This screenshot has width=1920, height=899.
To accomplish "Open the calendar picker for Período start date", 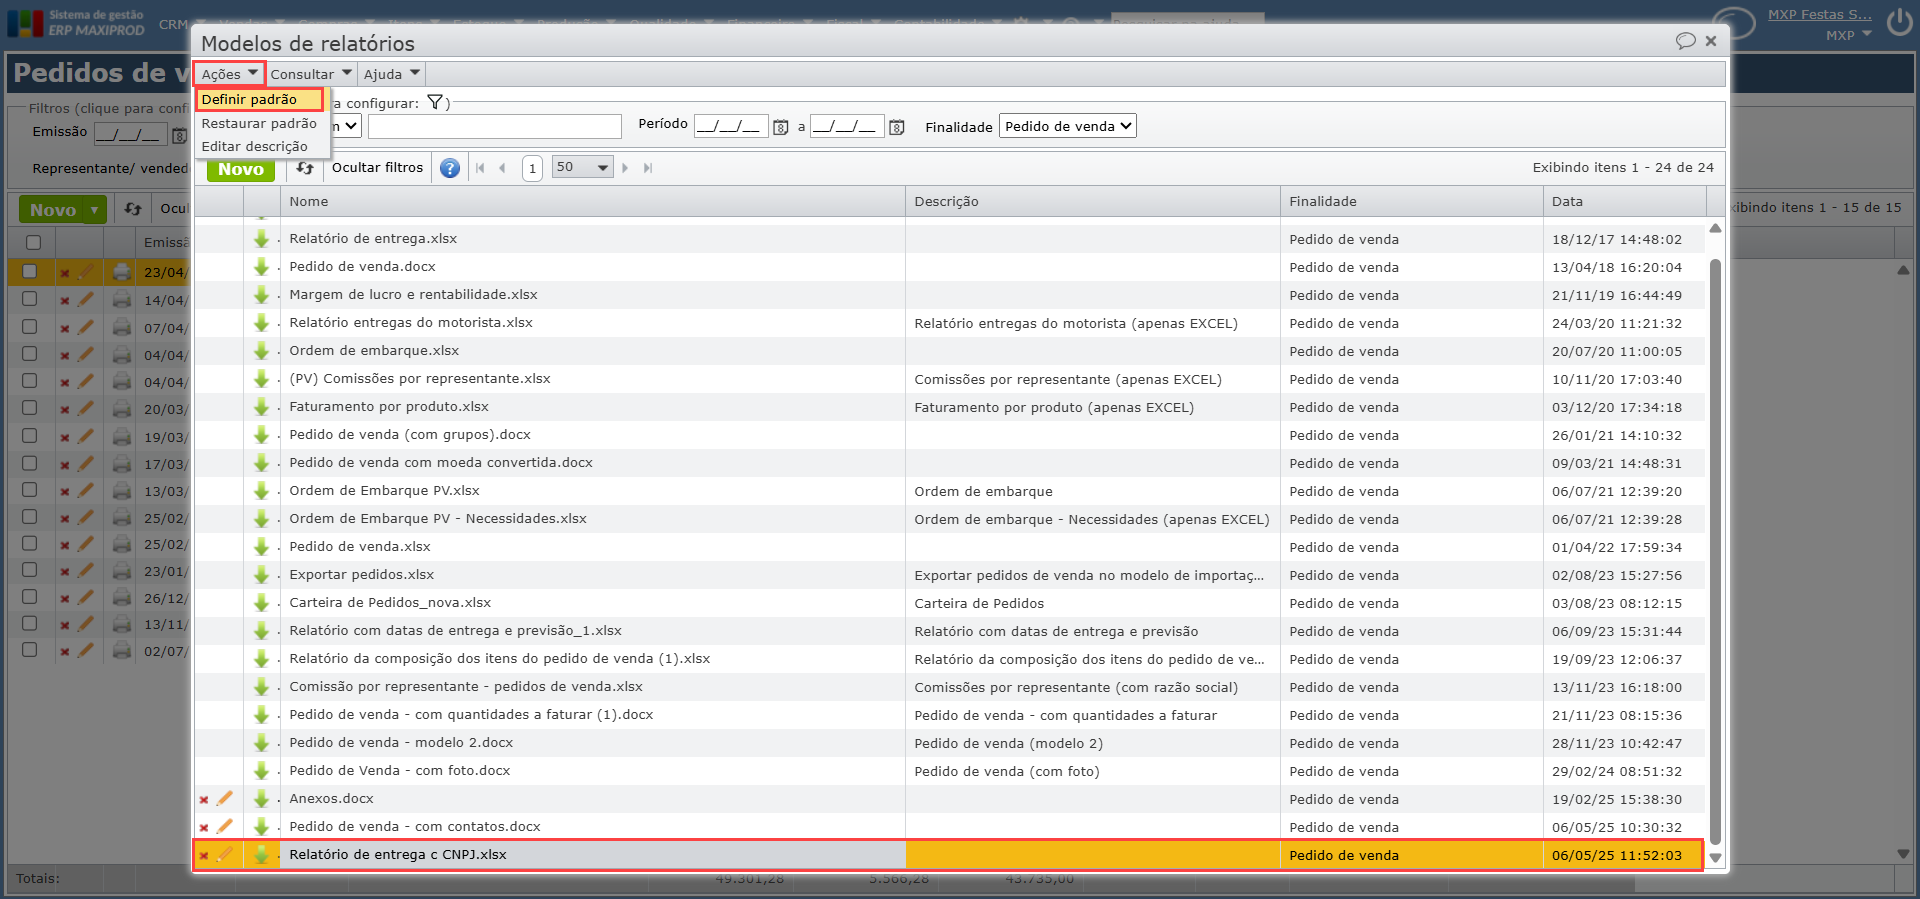I will click(x=781, y=127).
